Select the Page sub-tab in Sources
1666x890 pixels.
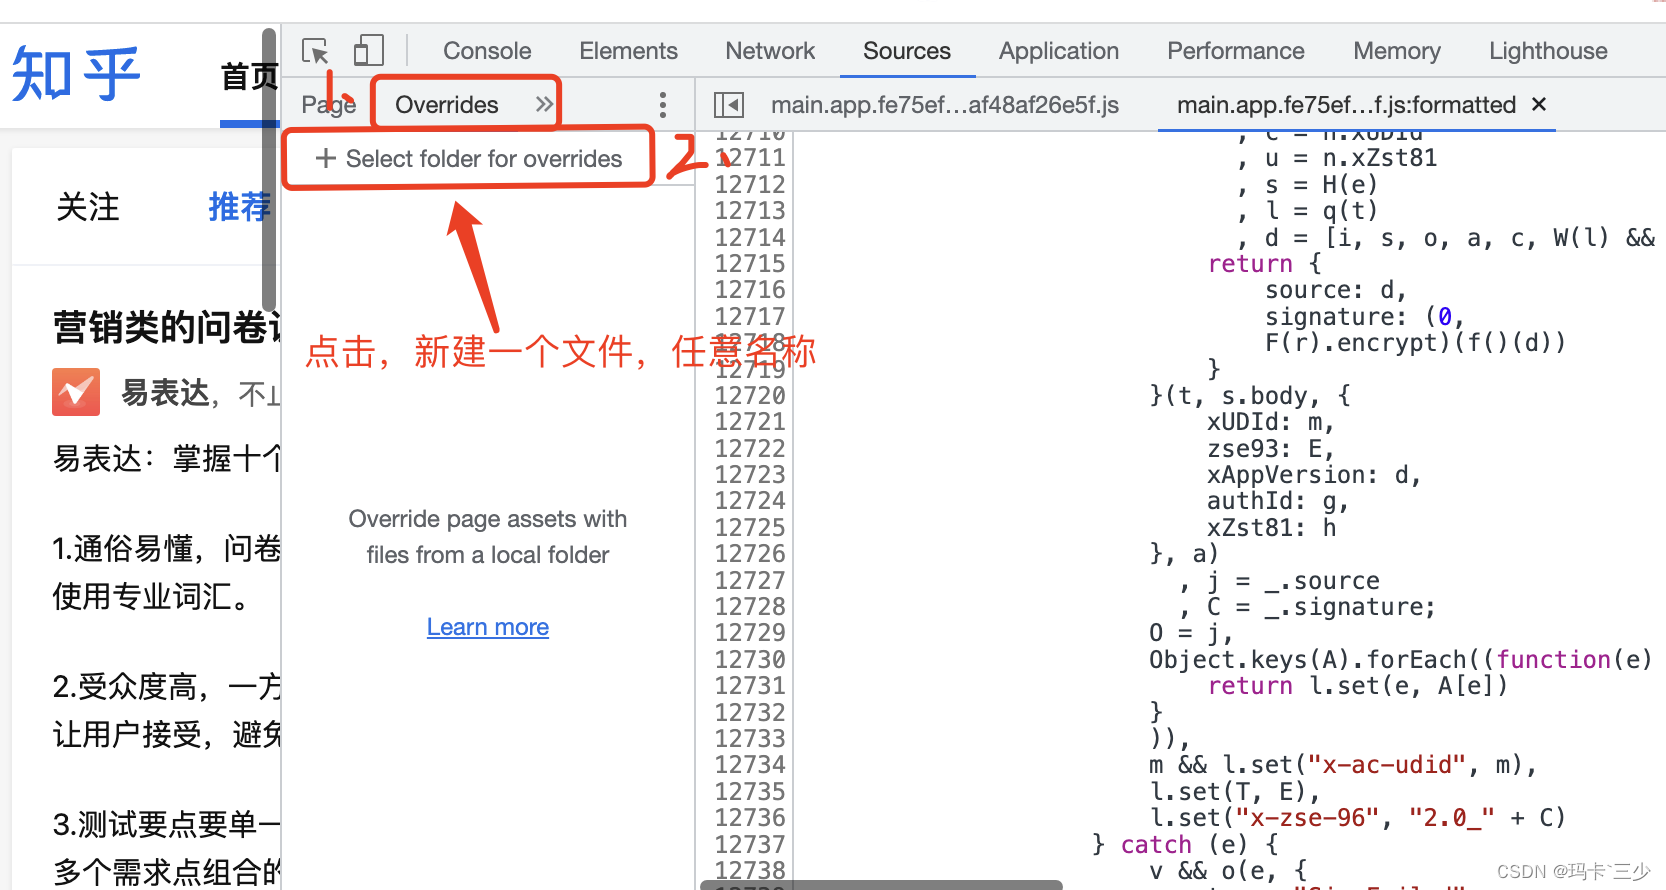329,105
